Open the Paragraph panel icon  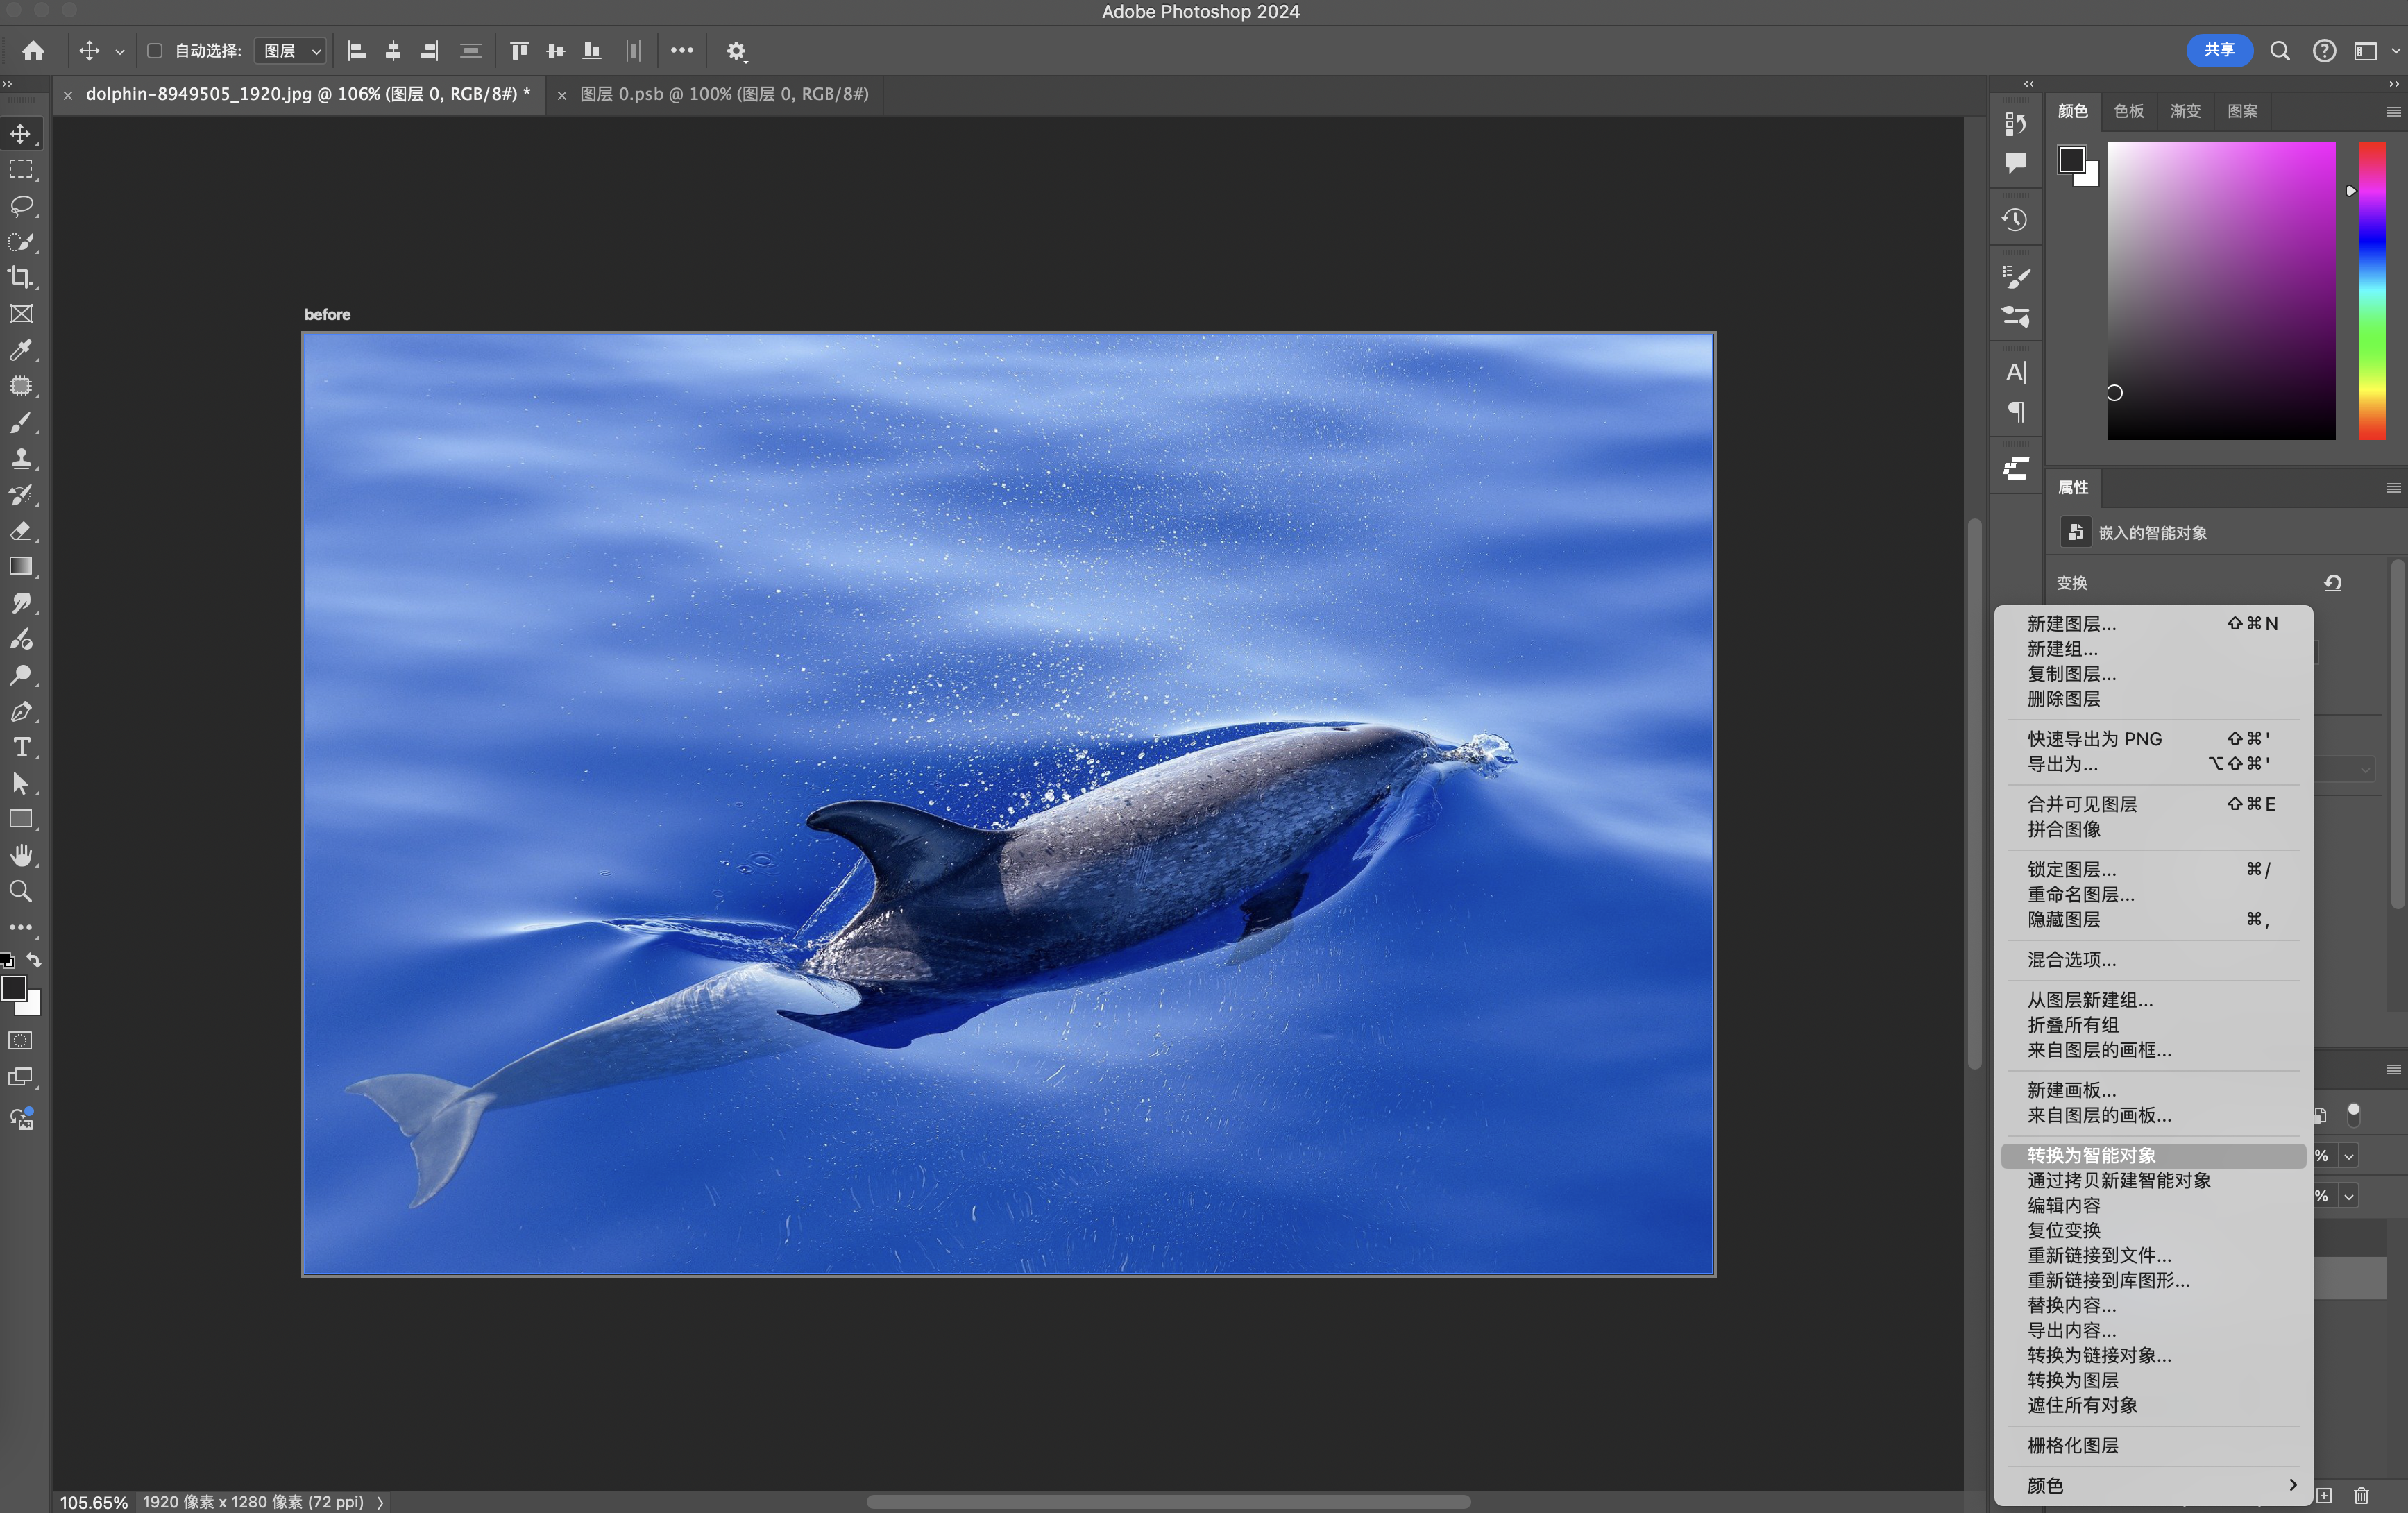pyautogui.click(x=2015, y=411)
